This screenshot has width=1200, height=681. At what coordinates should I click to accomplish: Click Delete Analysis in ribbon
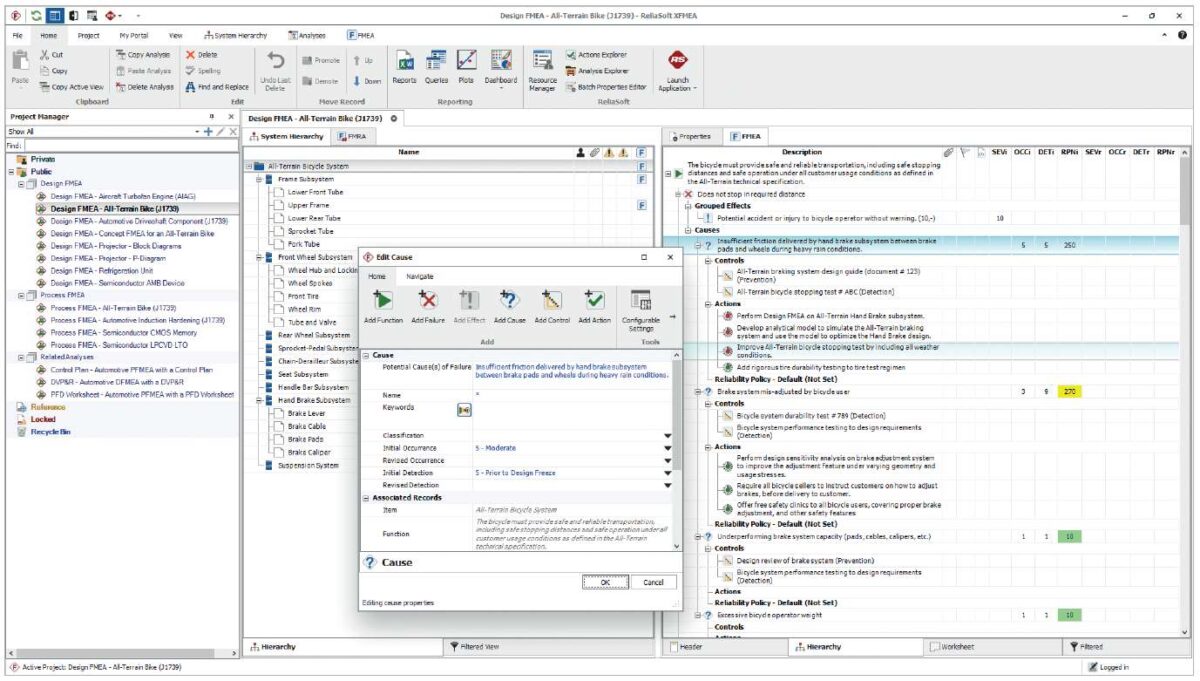tap(145, 87)
